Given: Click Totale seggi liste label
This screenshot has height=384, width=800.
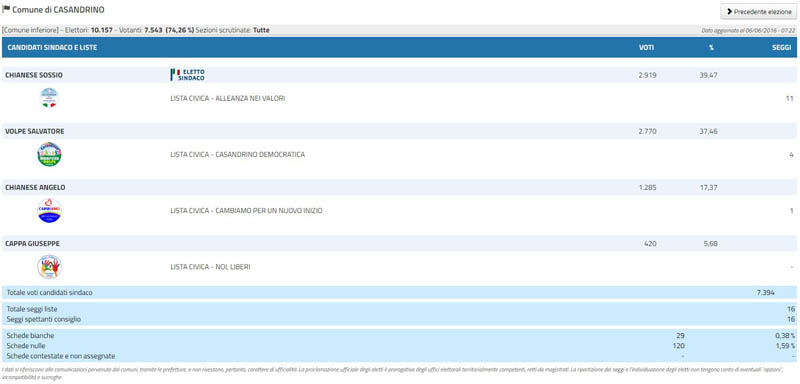Looking at the screenshot, I should click(32, 309).
